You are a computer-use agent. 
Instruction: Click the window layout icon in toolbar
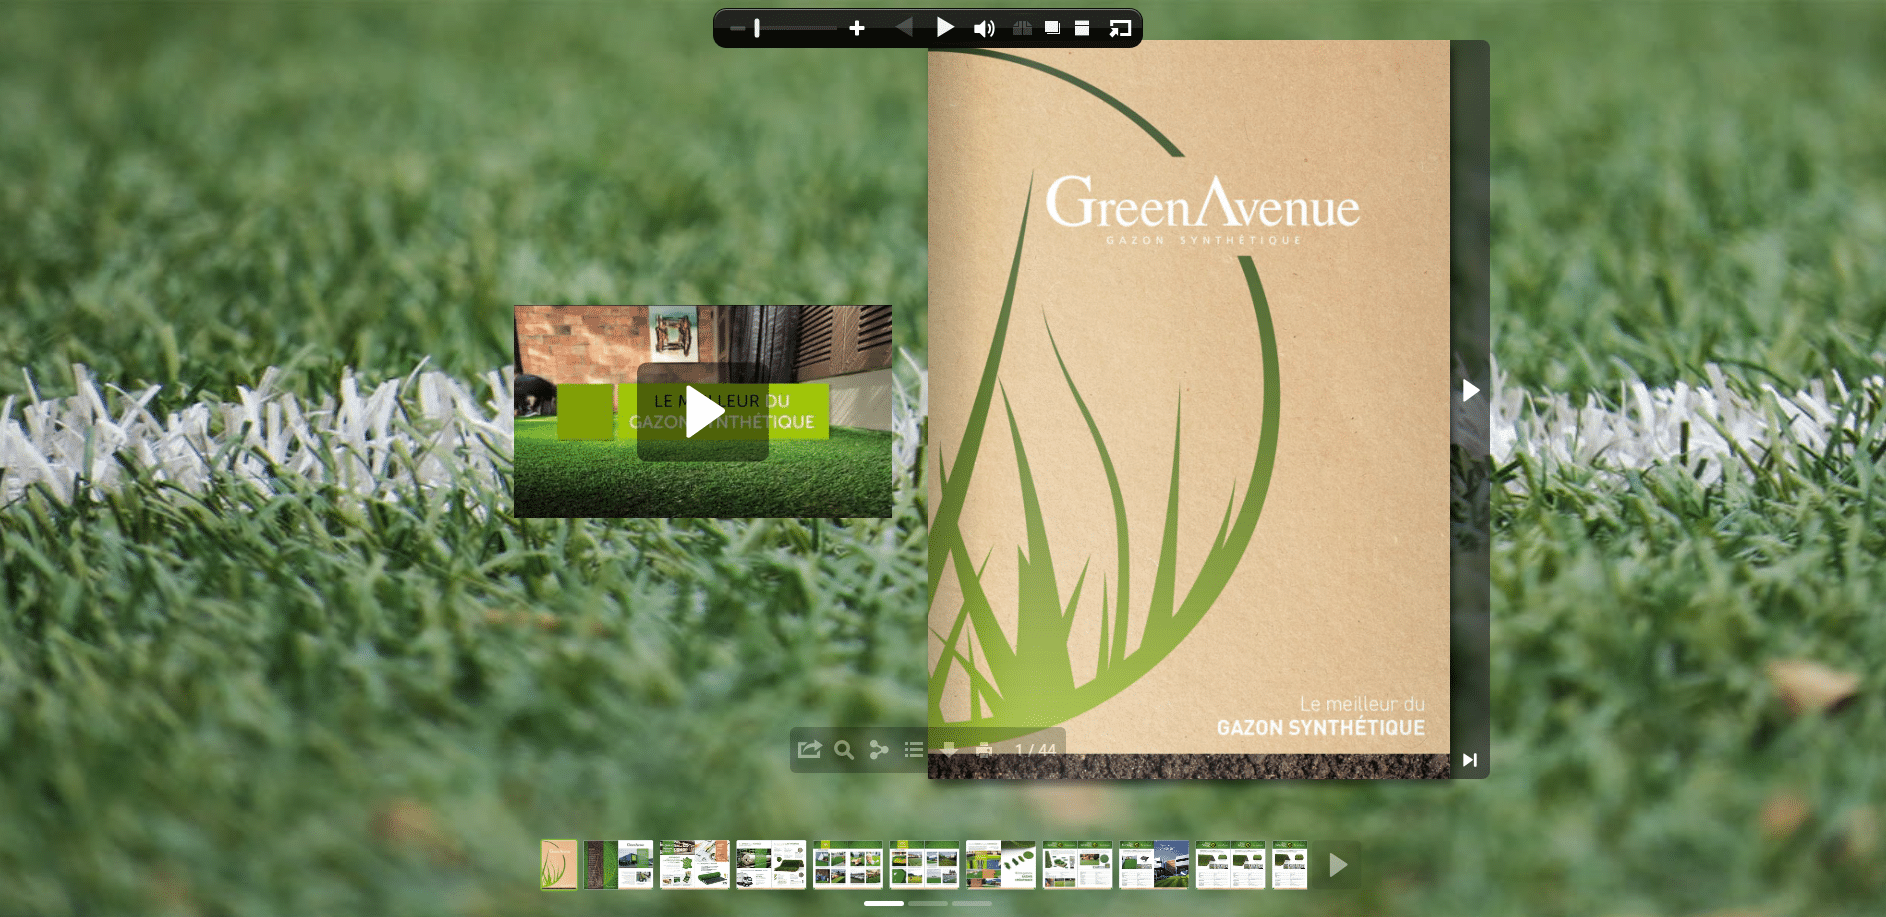[x=1082, y=28]
